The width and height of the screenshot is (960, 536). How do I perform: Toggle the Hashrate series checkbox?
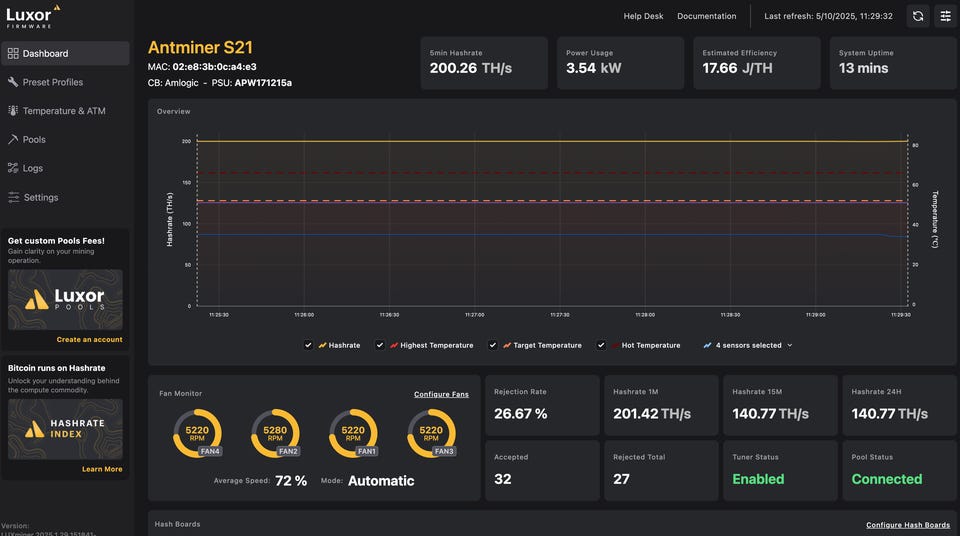(x=308, y=345)
